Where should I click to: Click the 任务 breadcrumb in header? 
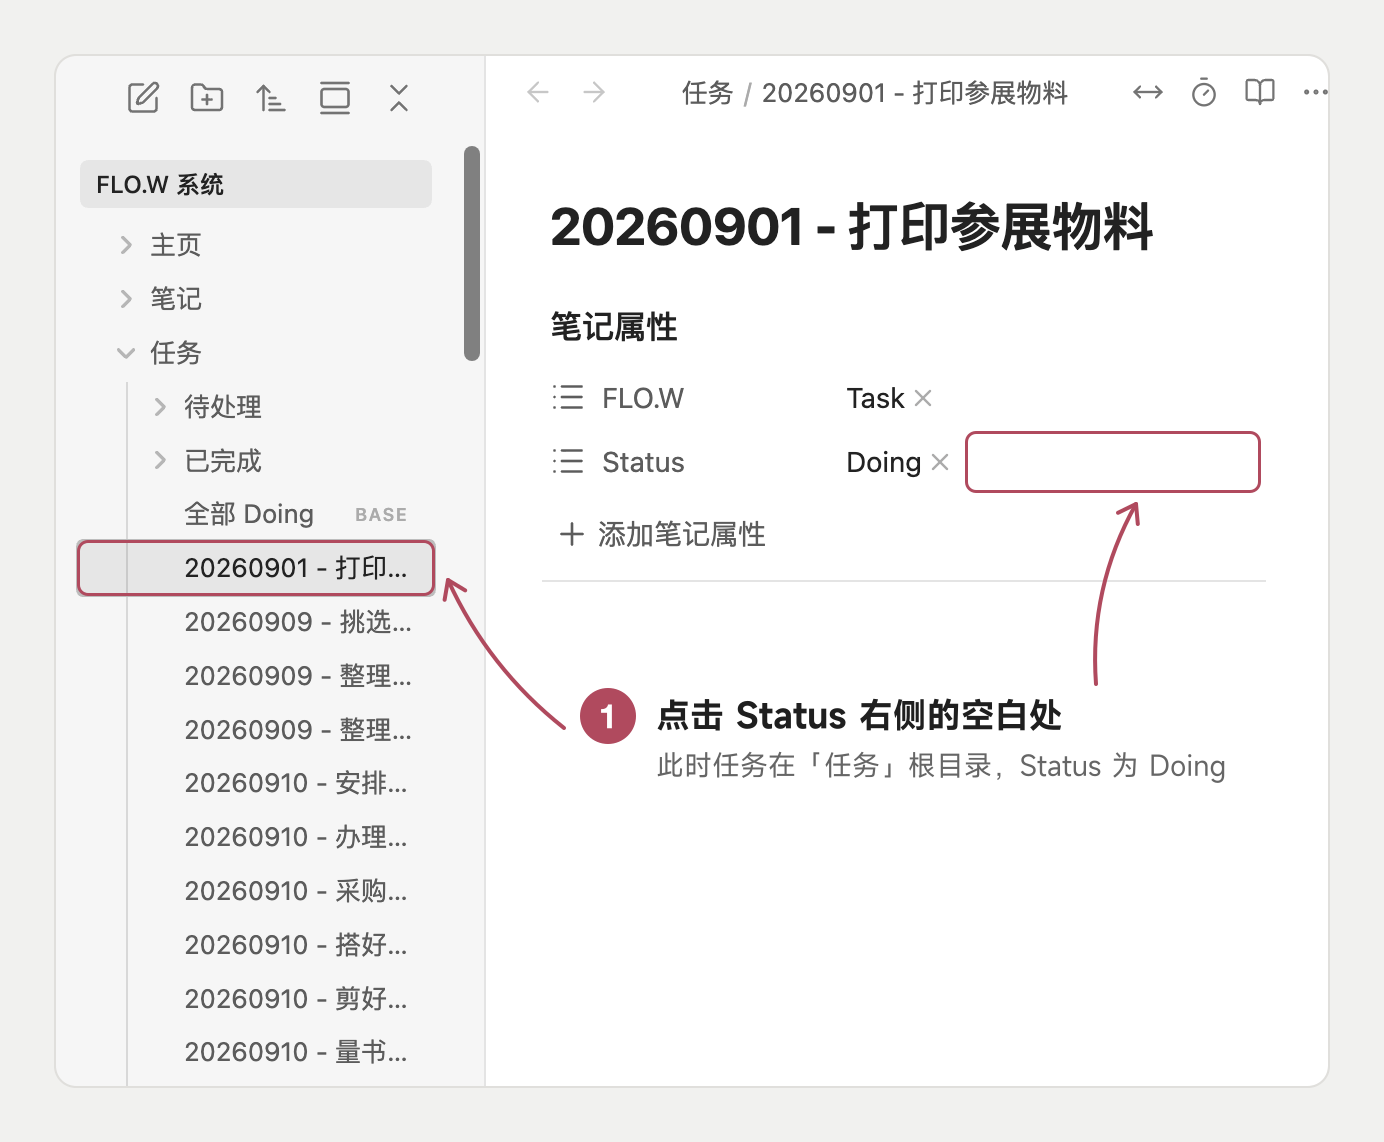(708, 93)
